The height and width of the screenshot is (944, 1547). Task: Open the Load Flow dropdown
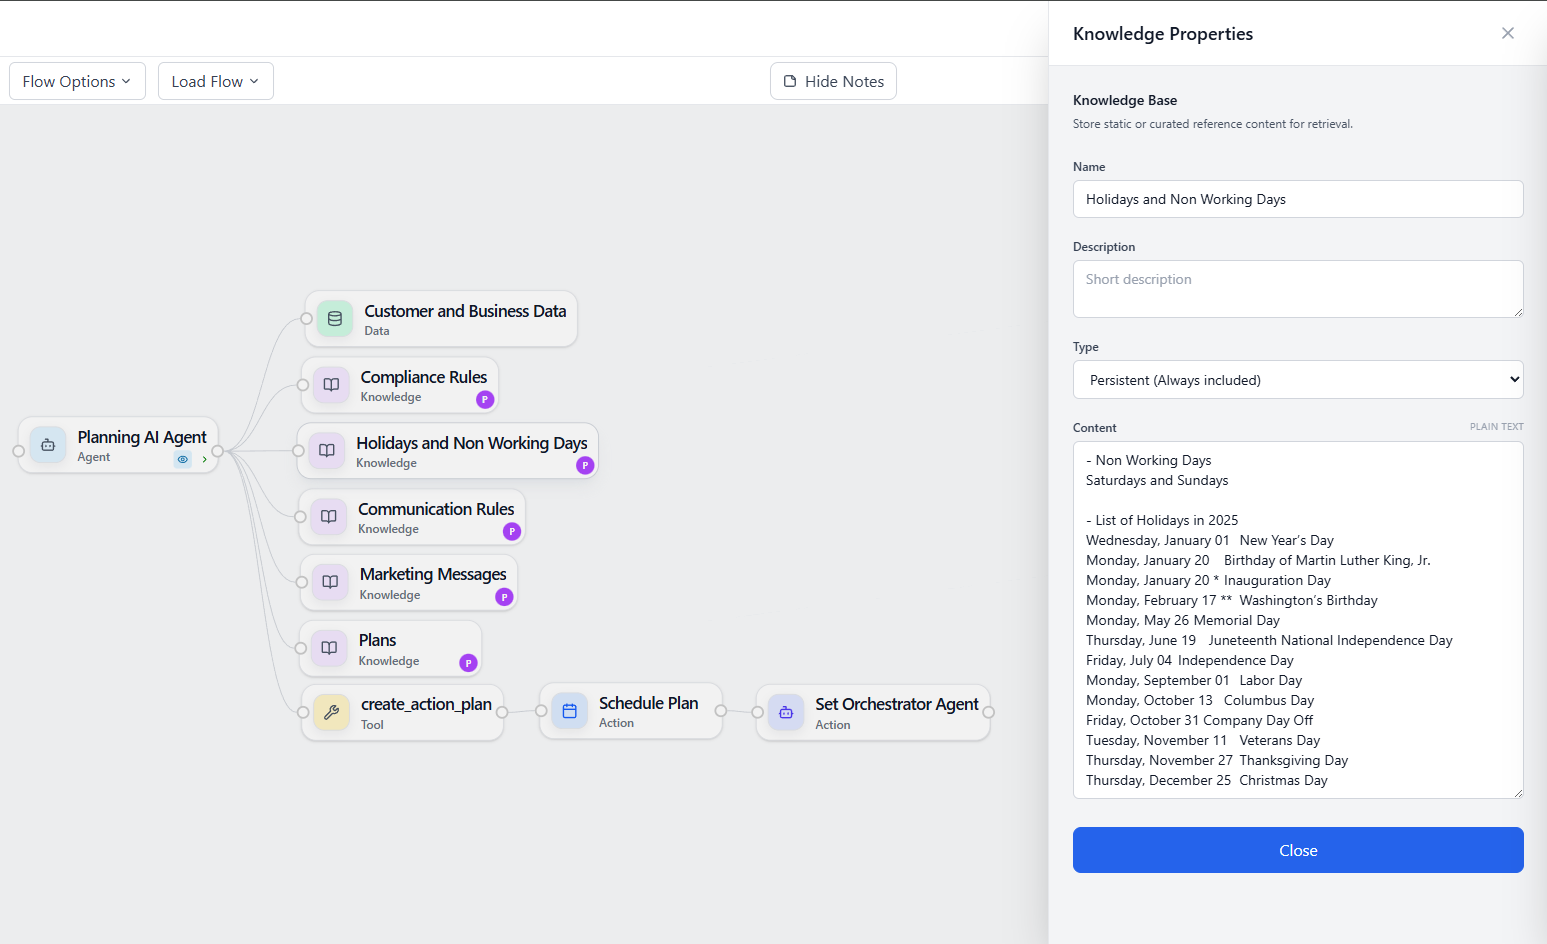coord(215,81)
